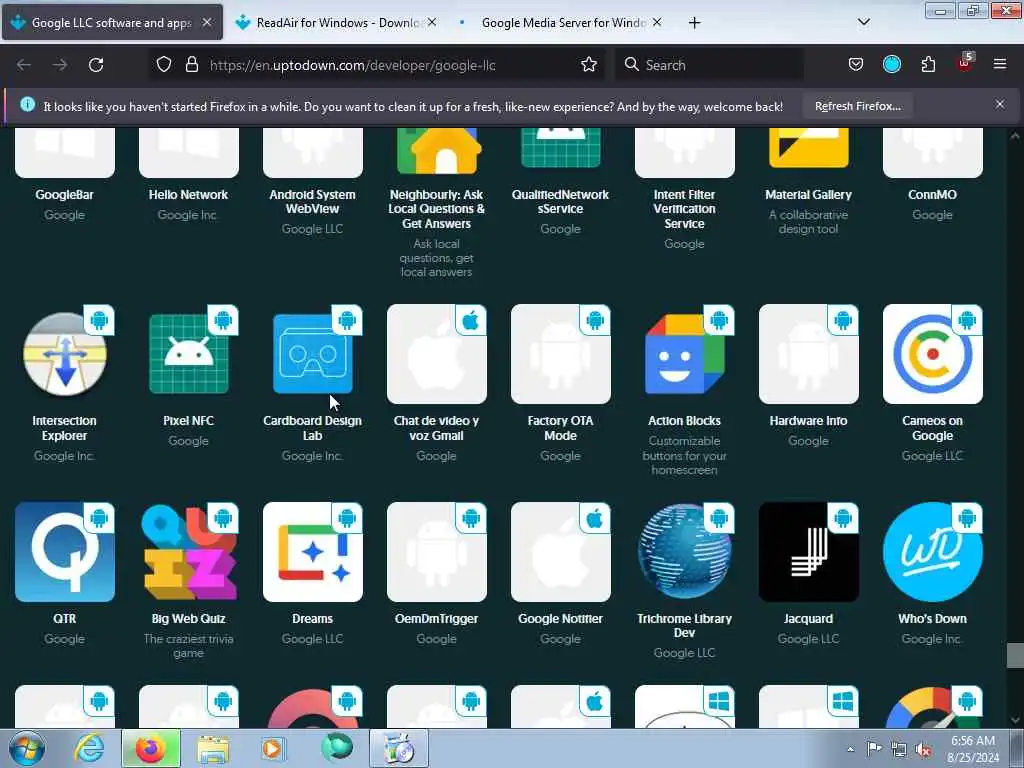
Task: Open the Big Web Quiz icon
Action: tap(189, 552)
